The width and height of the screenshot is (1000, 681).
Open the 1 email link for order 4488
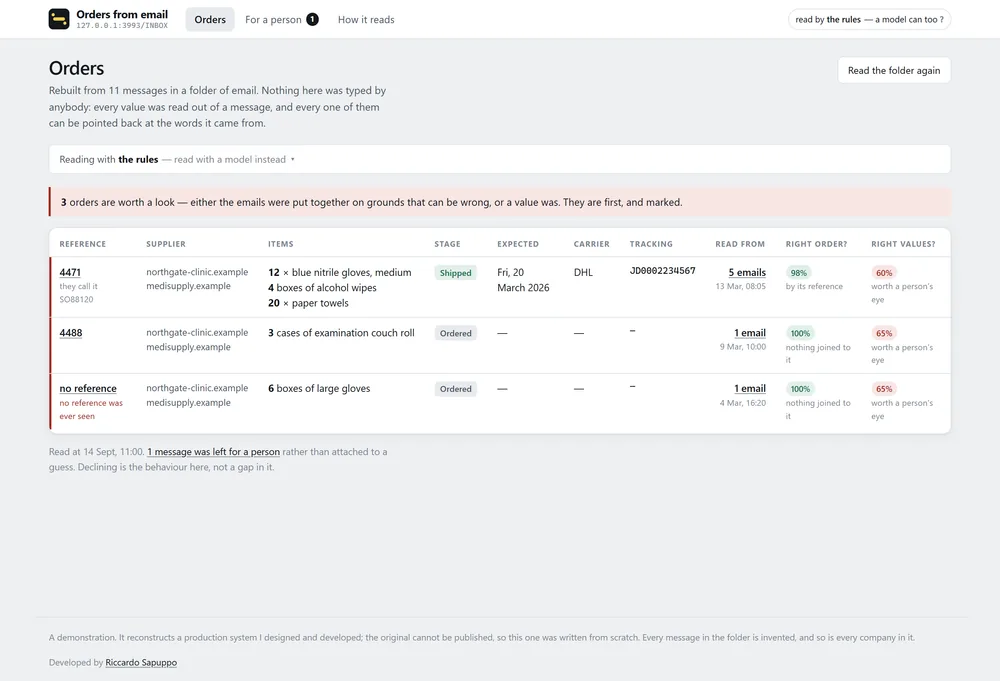pos(749,333)
